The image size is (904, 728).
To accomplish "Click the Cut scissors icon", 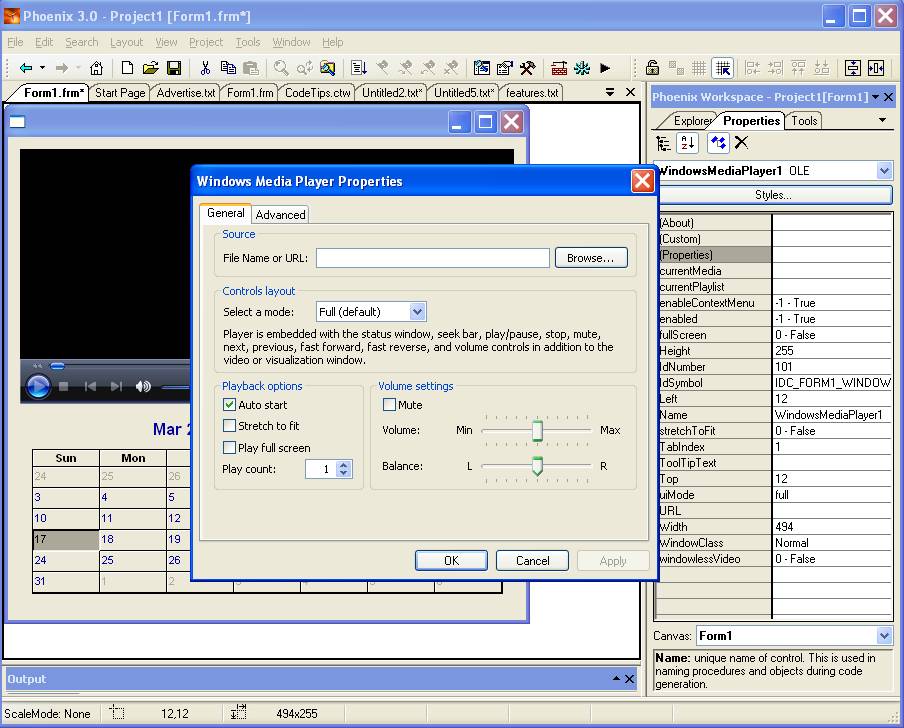I will [205, 68].
